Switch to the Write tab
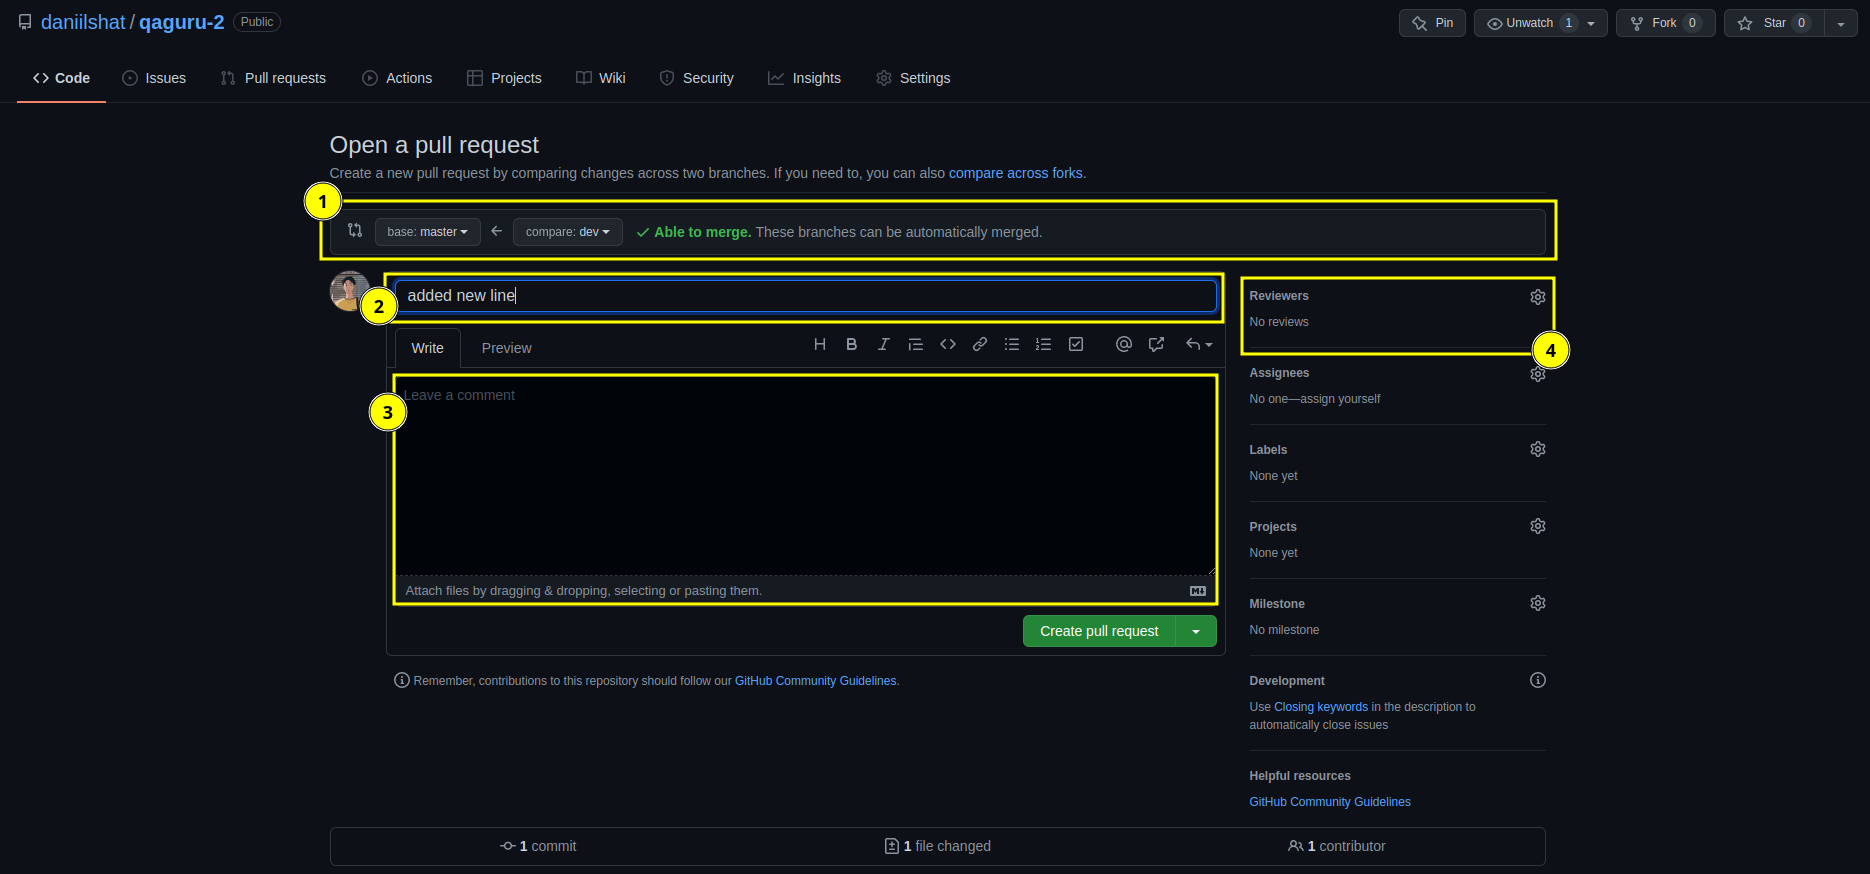Image resolution: width=1870 pixels, height=874 pixels. click(x=427, y=348)
